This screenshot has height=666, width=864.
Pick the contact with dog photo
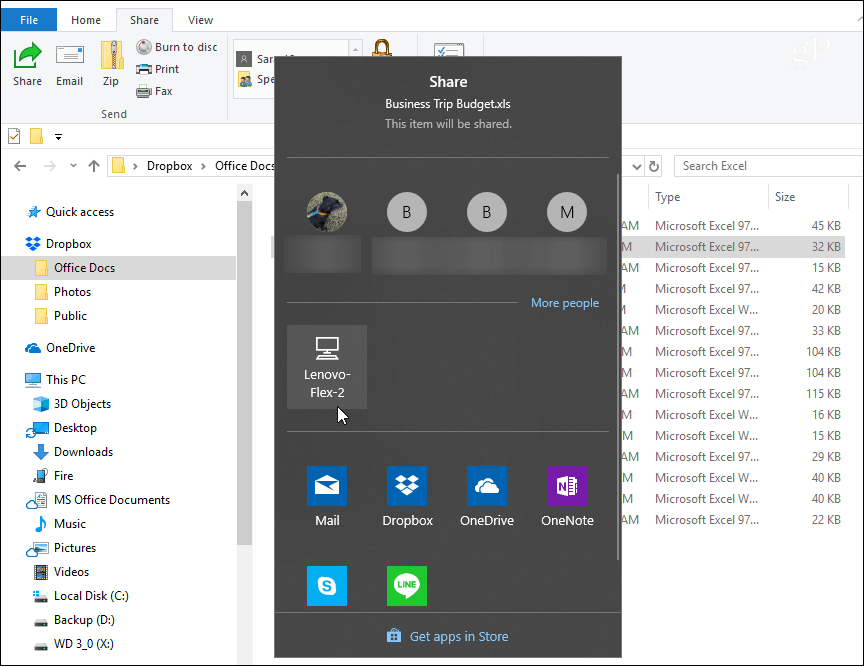click(327, 212)
